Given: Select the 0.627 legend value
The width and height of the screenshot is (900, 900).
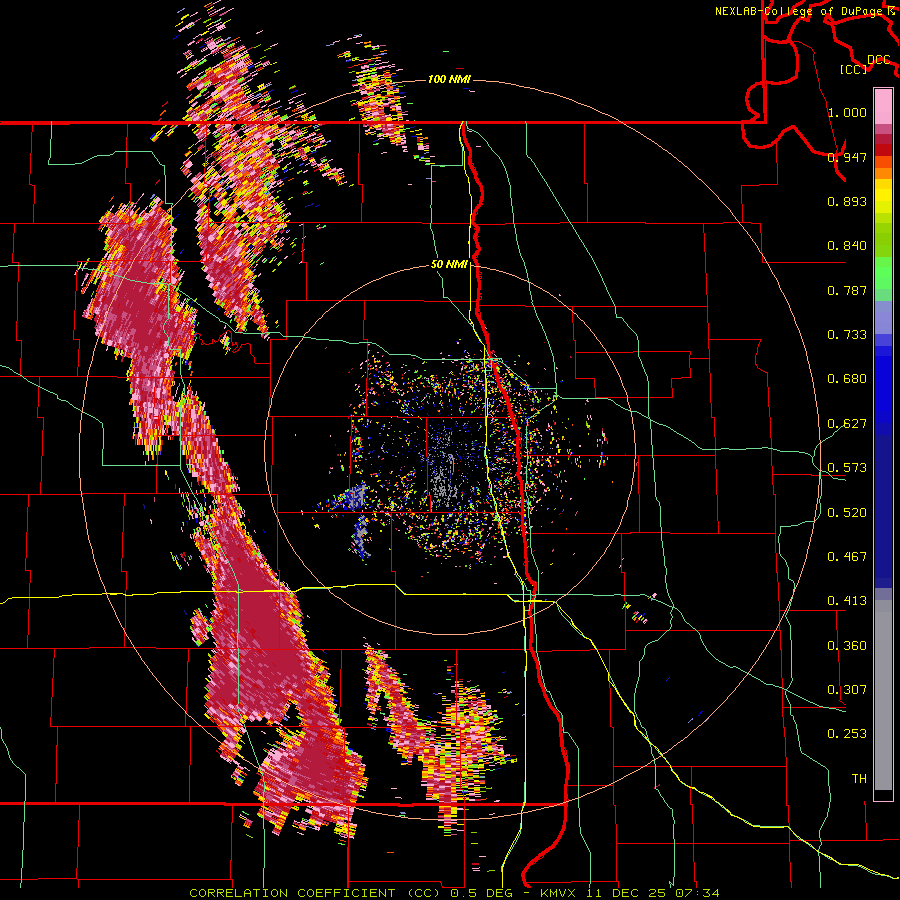Looking at the screenshot, I should (847, 424).
